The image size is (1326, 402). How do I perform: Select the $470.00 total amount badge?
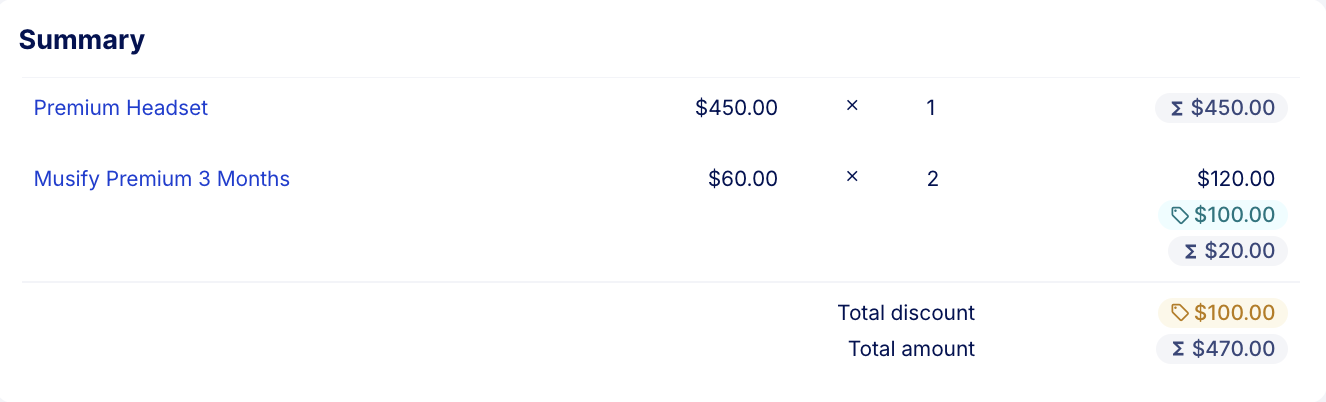coord(1222,349)
